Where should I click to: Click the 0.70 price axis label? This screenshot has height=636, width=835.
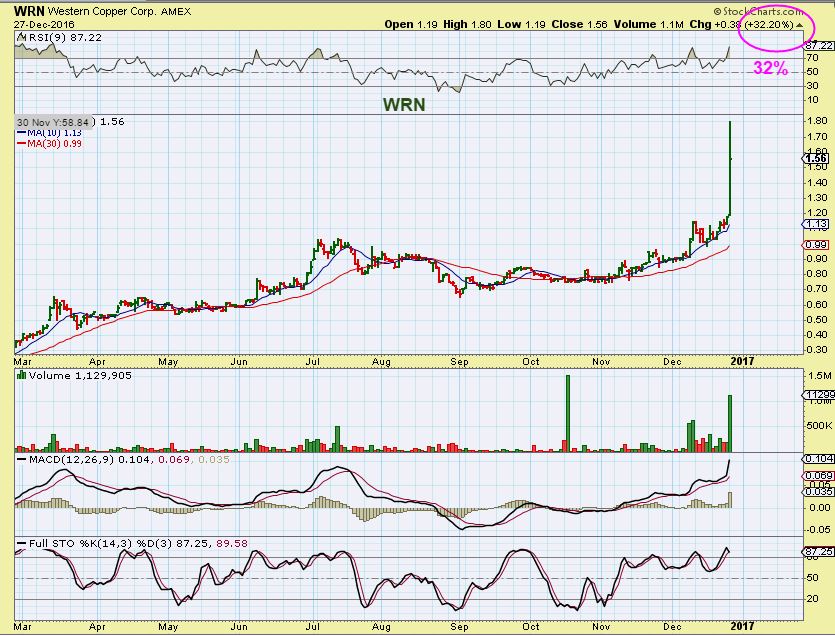click(817, 289)
